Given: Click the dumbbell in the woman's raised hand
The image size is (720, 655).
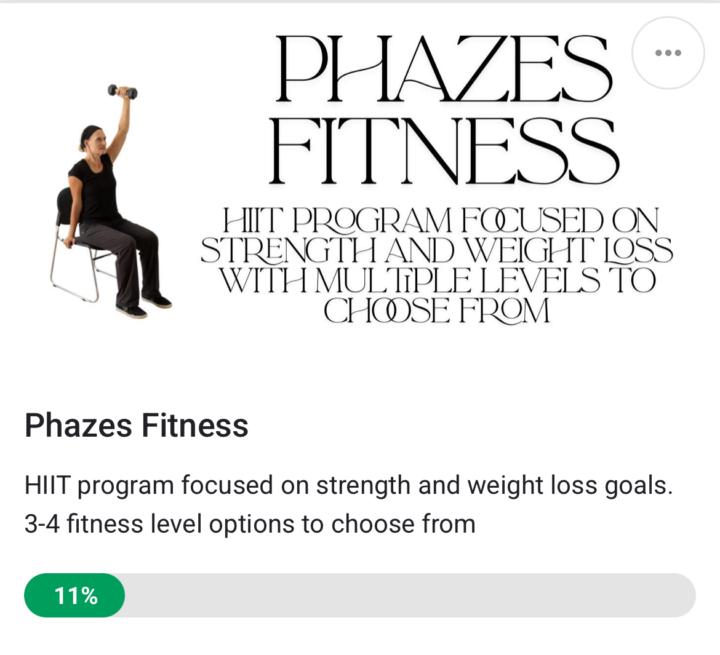Looking at the screenshot, I should coord(122,92).
